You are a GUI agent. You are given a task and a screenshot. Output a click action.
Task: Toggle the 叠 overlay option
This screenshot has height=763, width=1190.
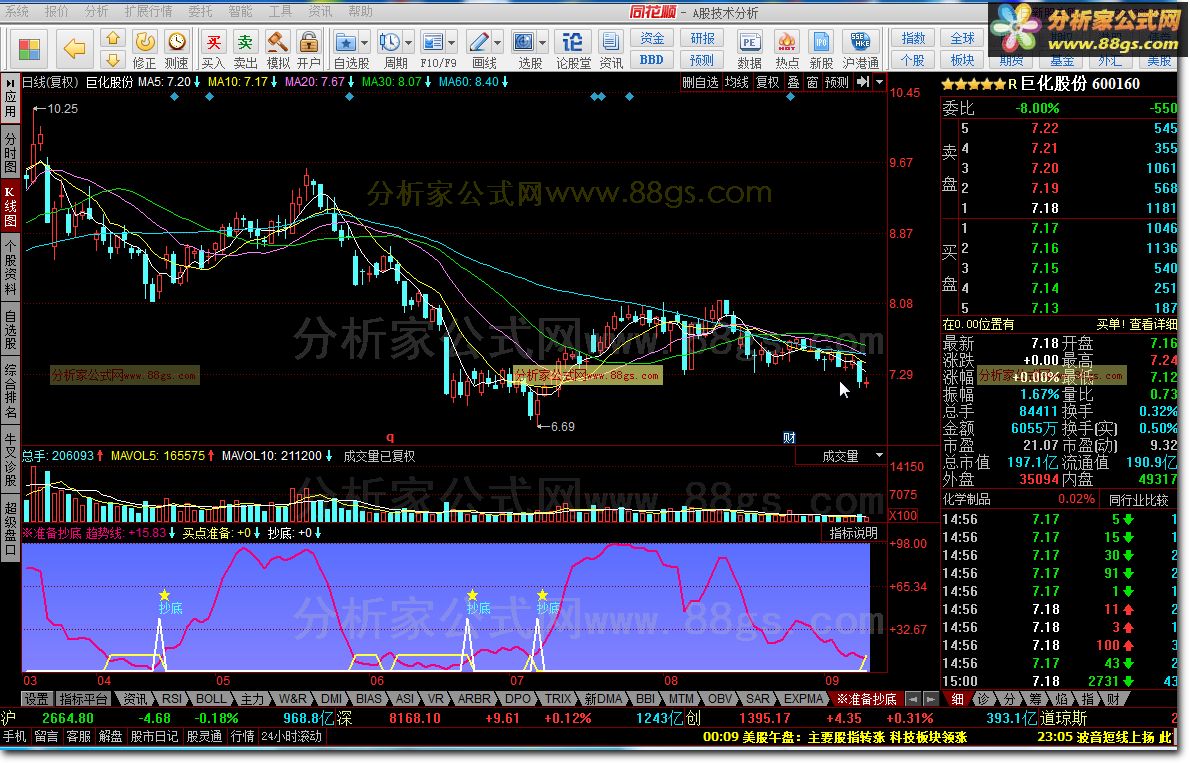click(793, 82)
